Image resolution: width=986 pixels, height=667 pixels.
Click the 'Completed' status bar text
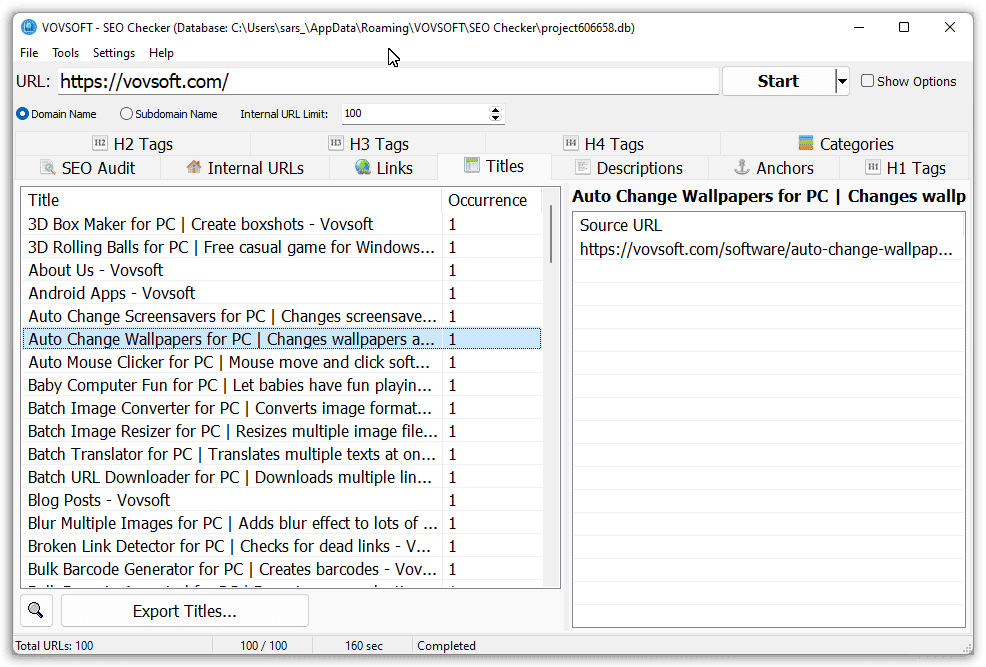click(446, 646)
